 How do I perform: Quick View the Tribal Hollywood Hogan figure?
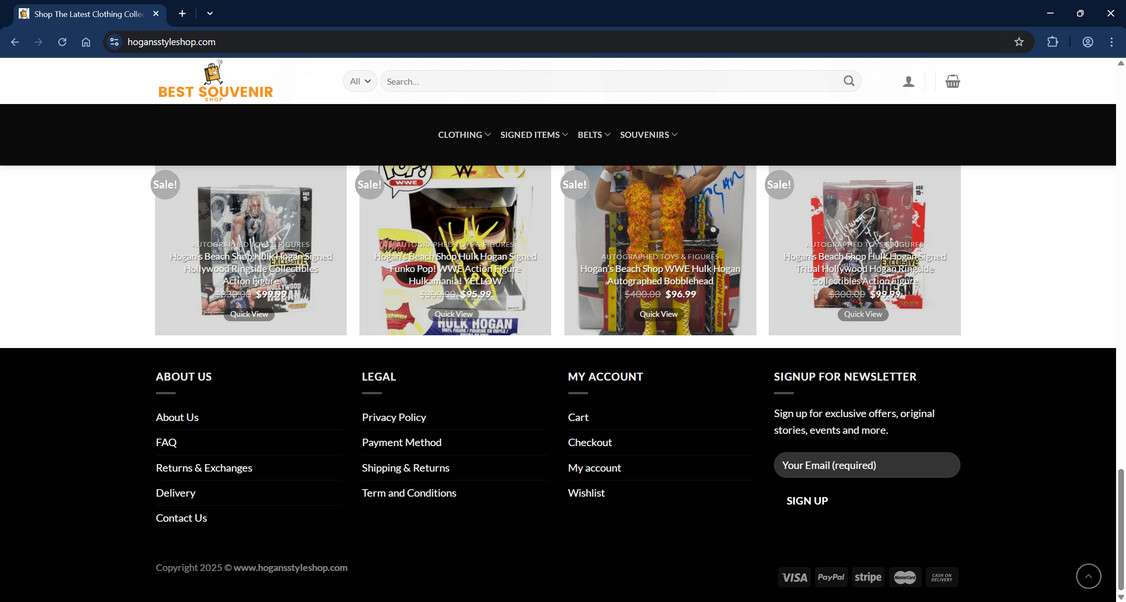[x=862, y=314]
